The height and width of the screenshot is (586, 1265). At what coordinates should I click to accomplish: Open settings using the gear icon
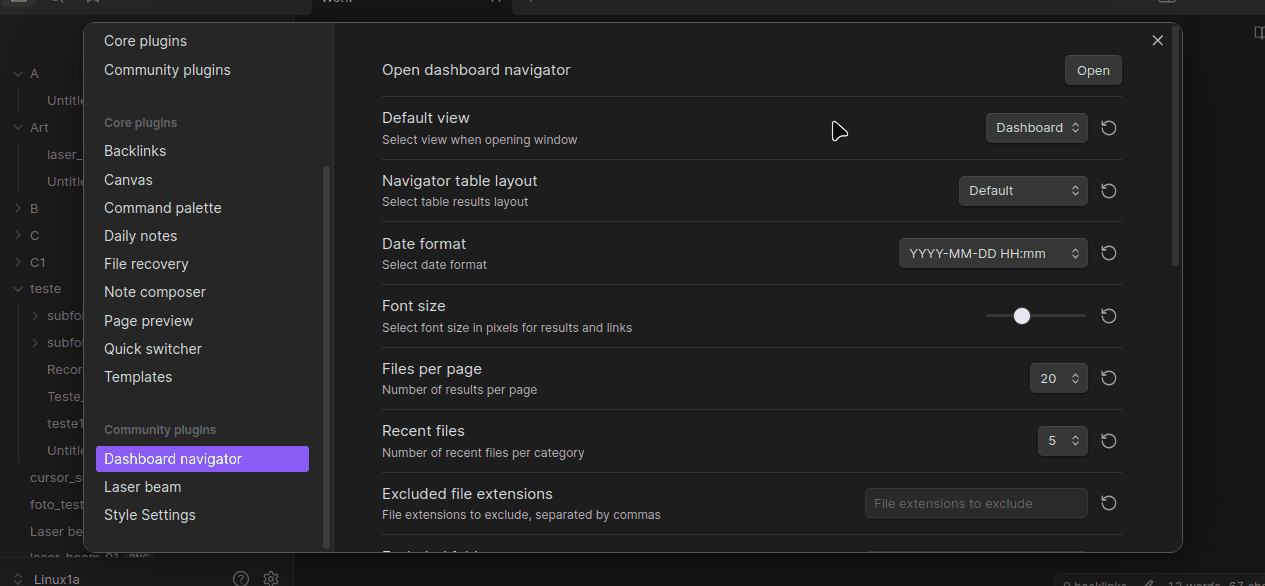pyautogui.click(x=270, y=578)
